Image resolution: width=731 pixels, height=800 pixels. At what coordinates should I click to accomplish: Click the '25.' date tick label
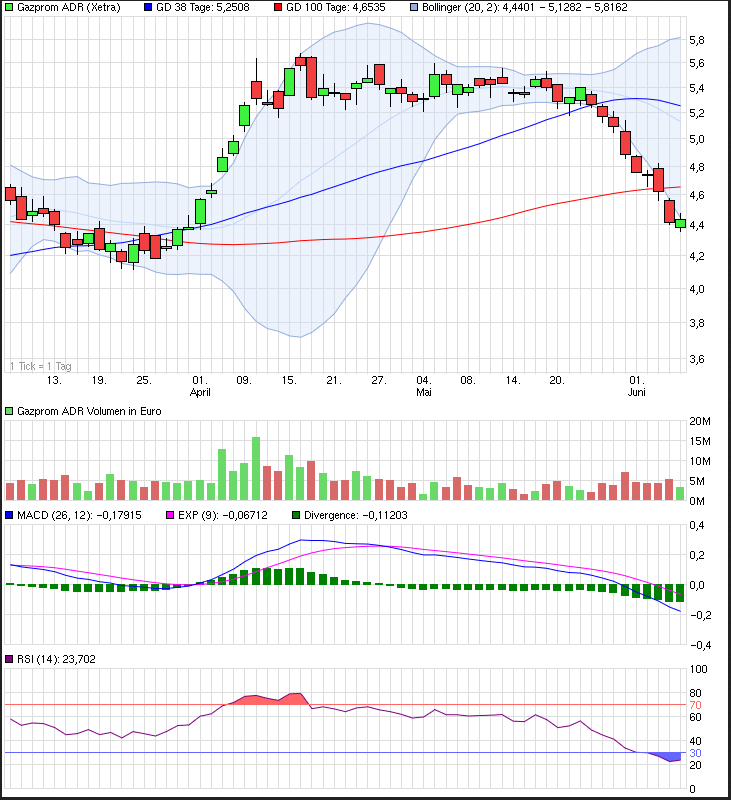[144, 381]
